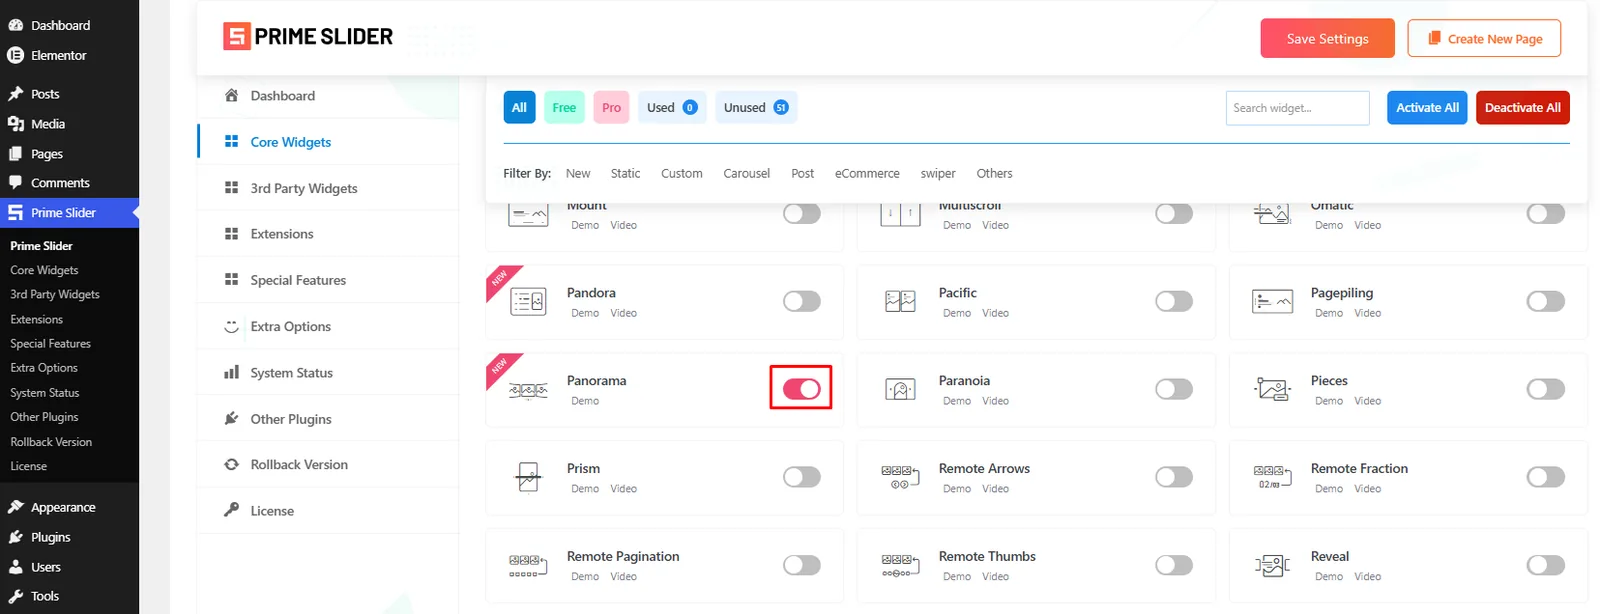Enable the Remote Fraction widget toggle
Viewport: 1600px width, 614px height.
coord(1546,477)
